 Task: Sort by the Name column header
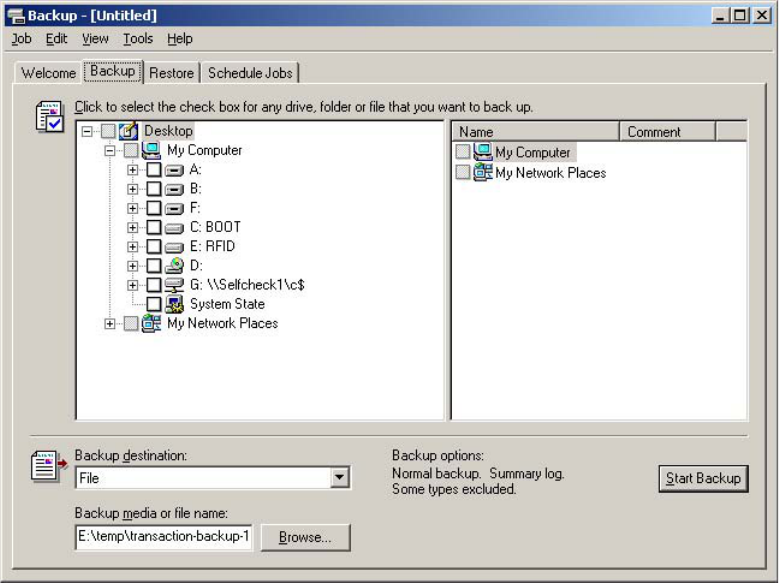536,132
